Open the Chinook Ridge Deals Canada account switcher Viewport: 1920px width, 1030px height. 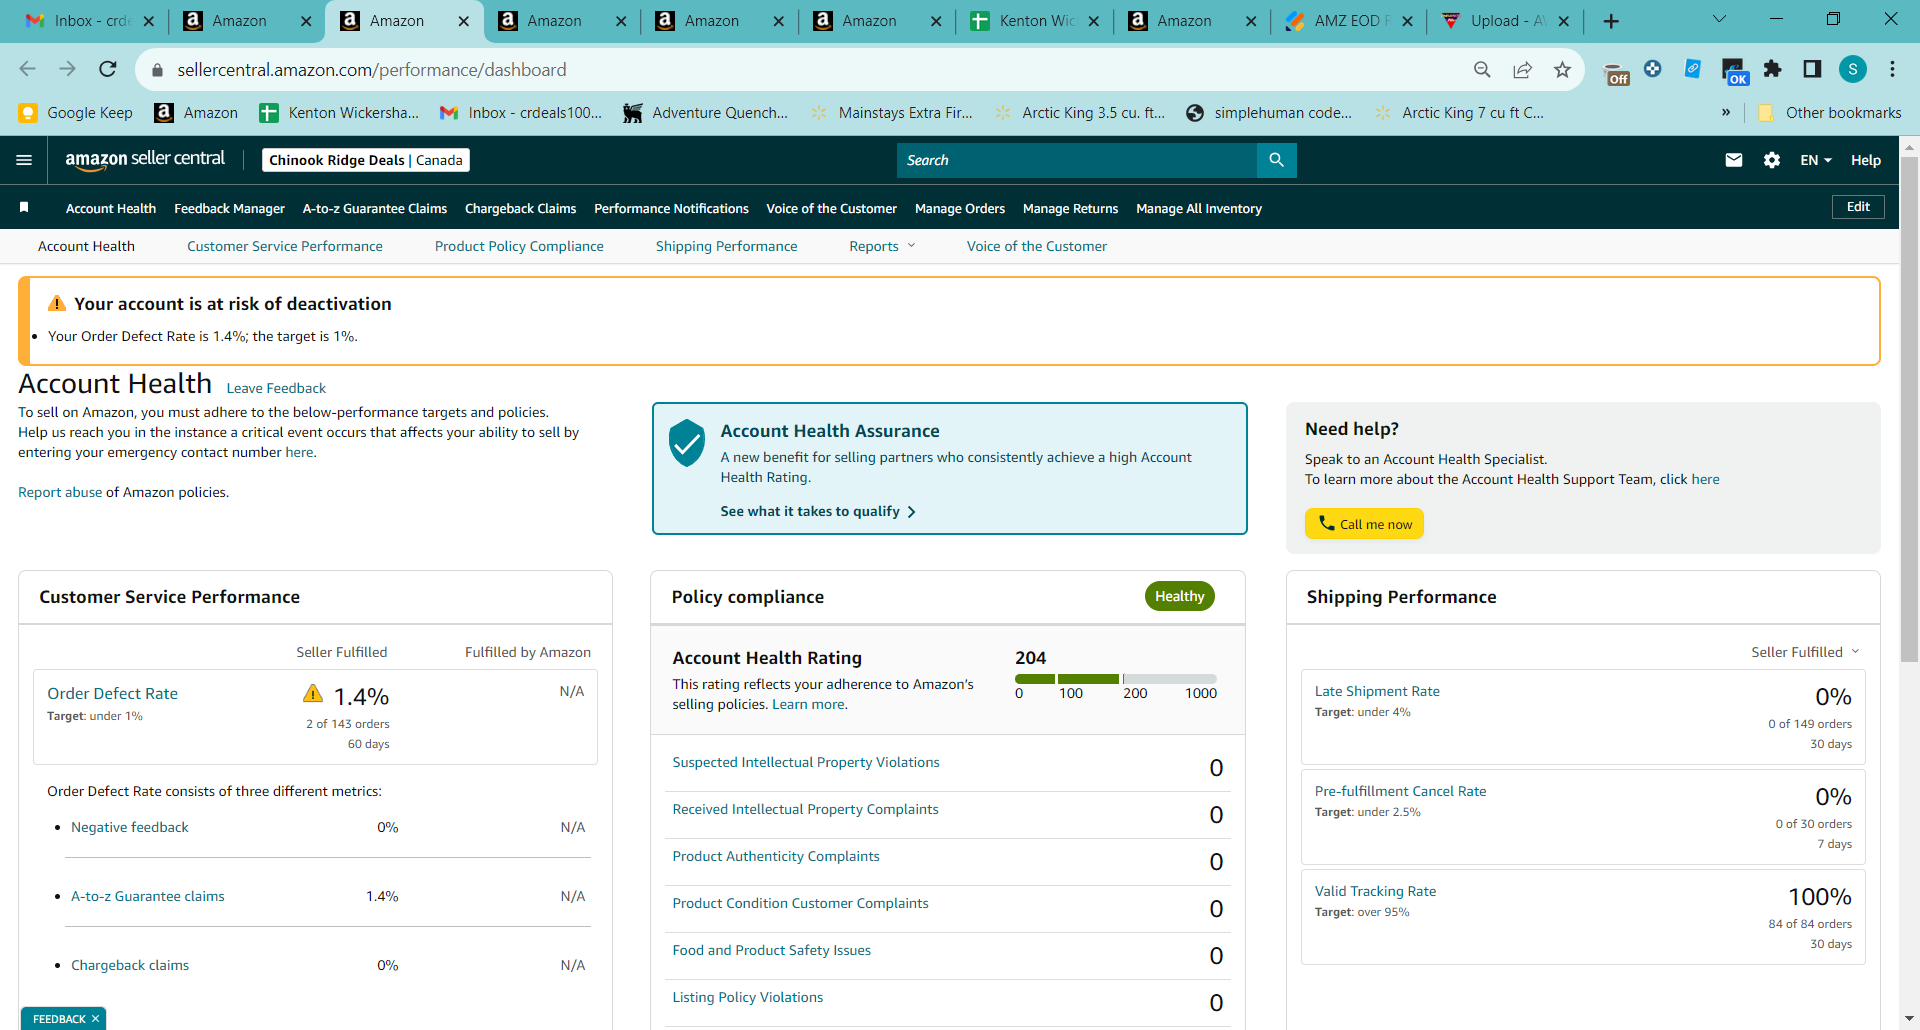pos(366,160)
